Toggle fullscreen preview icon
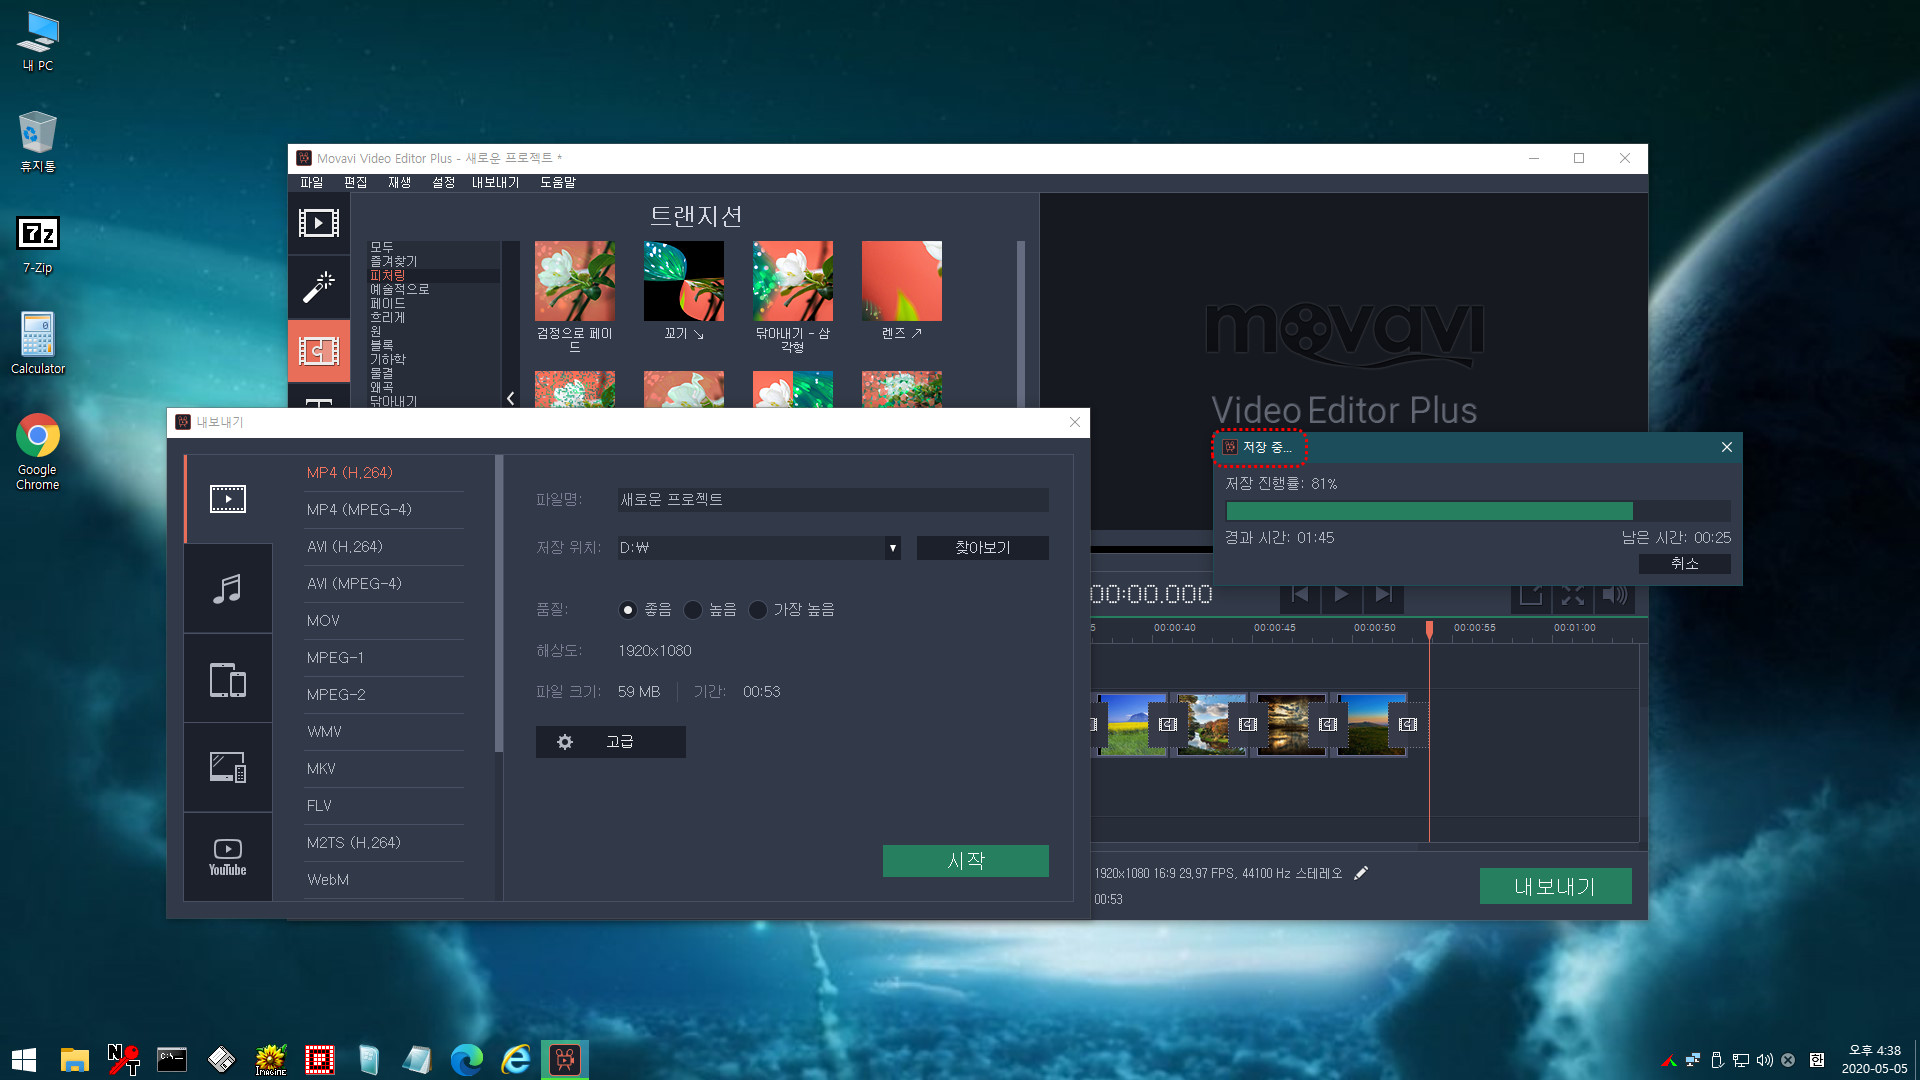 [x=1572, y=595]
